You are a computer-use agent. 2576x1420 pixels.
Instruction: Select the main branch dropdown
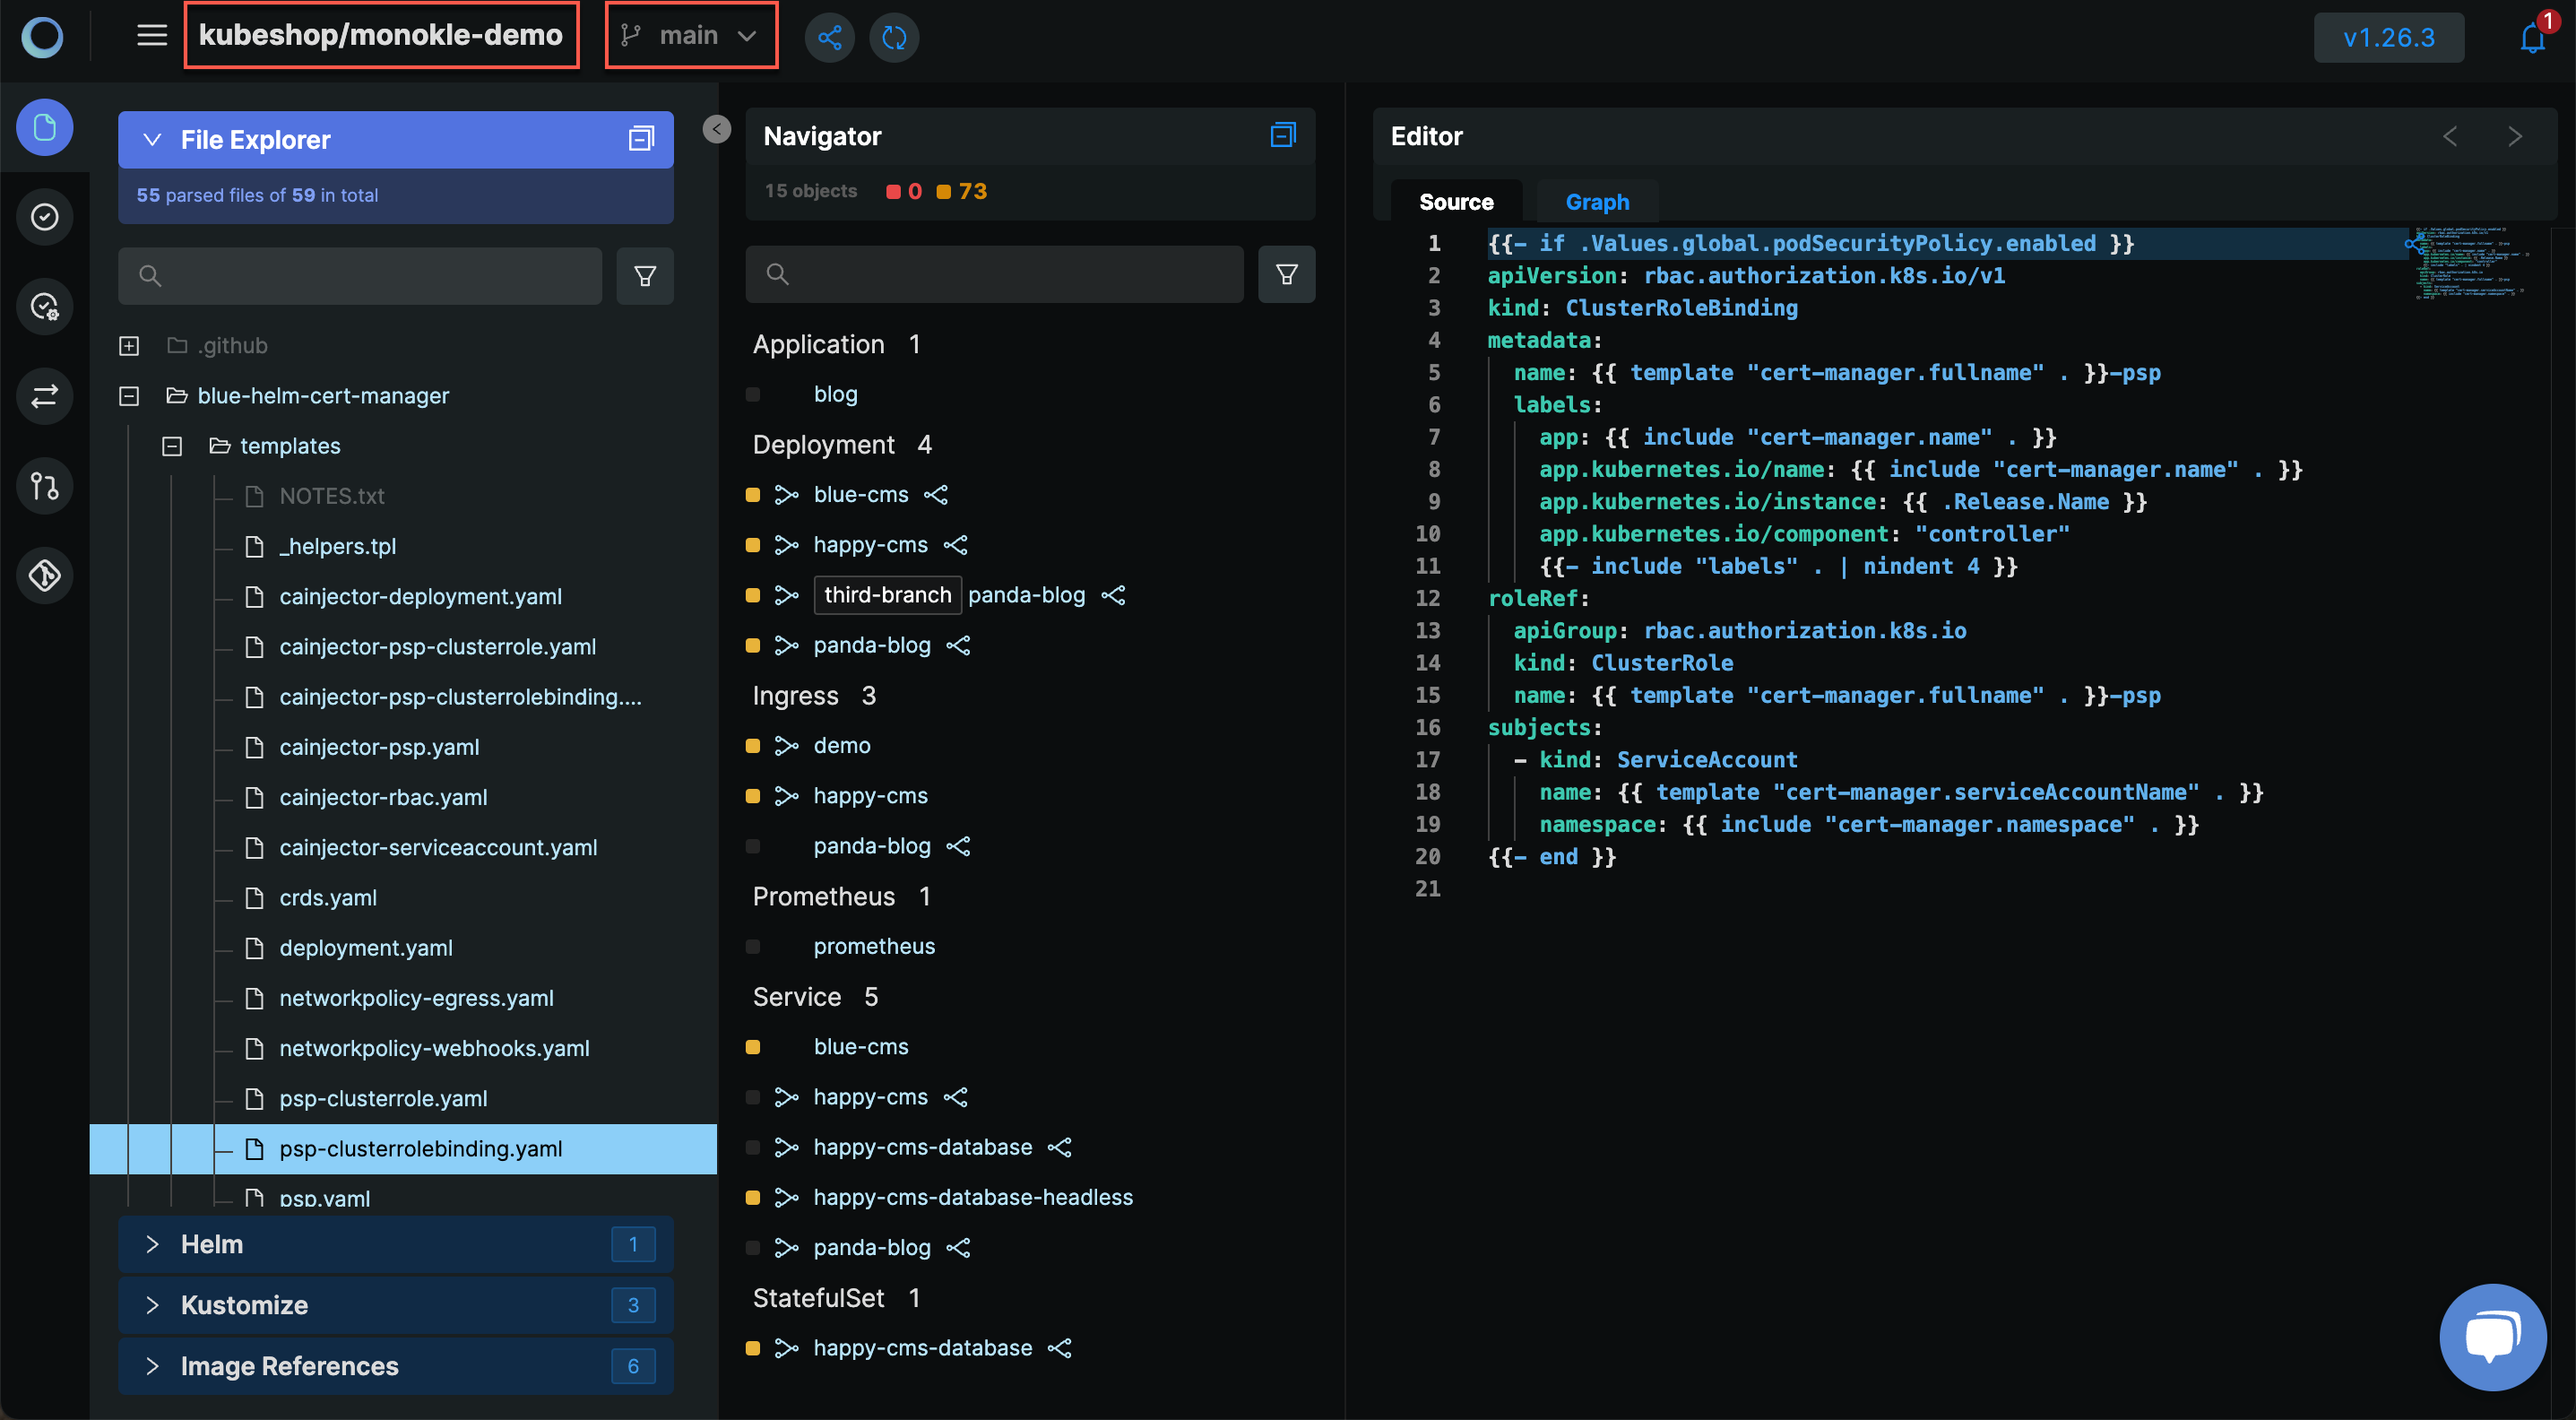[692, 35]
